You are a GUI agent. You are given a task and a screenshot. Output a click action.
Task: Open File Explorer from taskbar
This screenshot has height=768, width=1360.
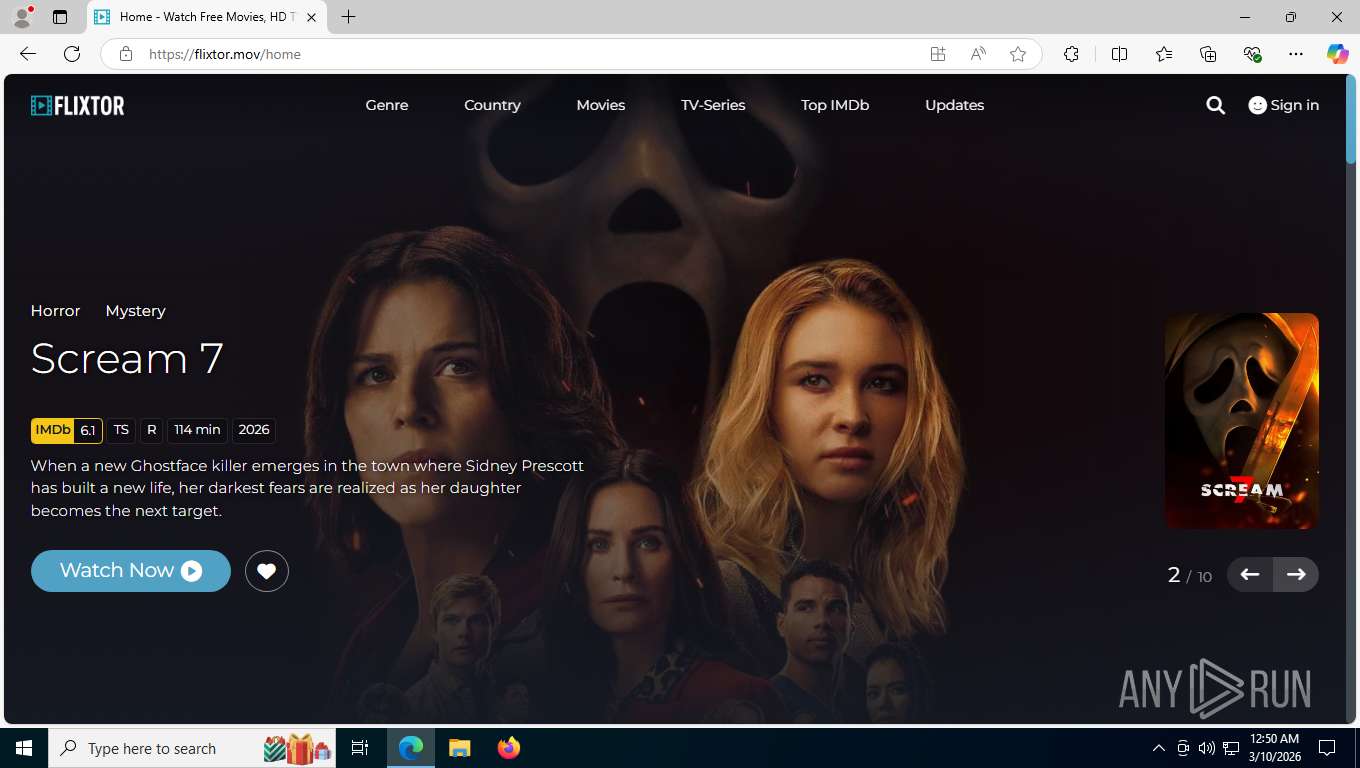[459, 748]
